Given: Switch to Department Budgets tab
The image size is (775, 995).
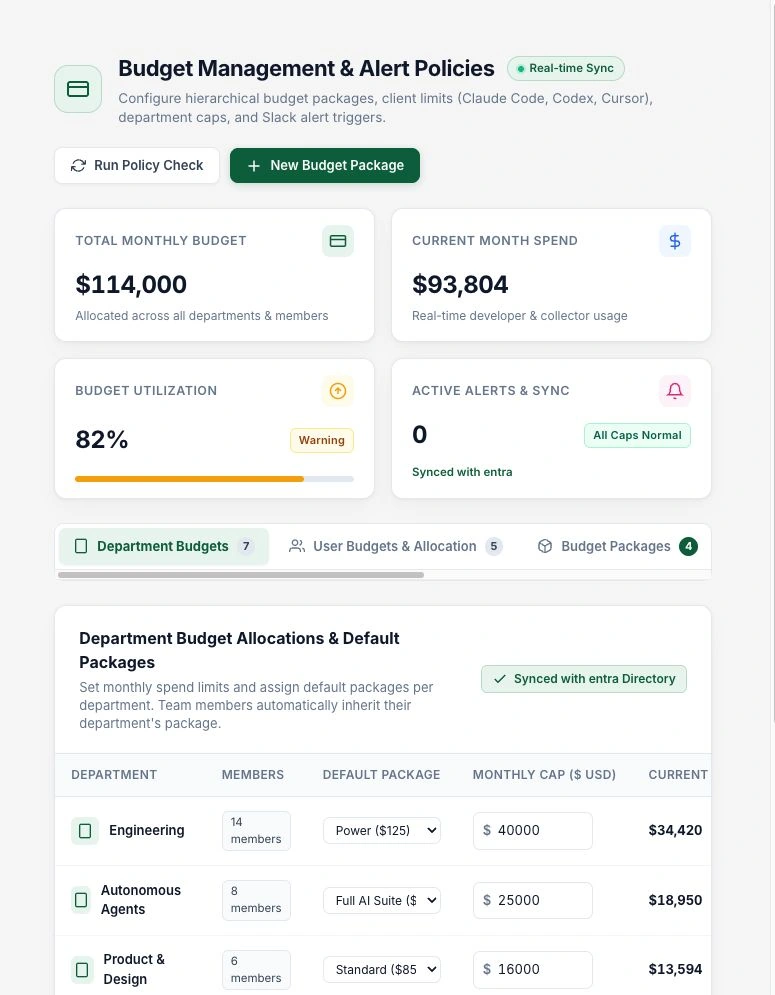Looking at the screenshot, I should 164,546.
